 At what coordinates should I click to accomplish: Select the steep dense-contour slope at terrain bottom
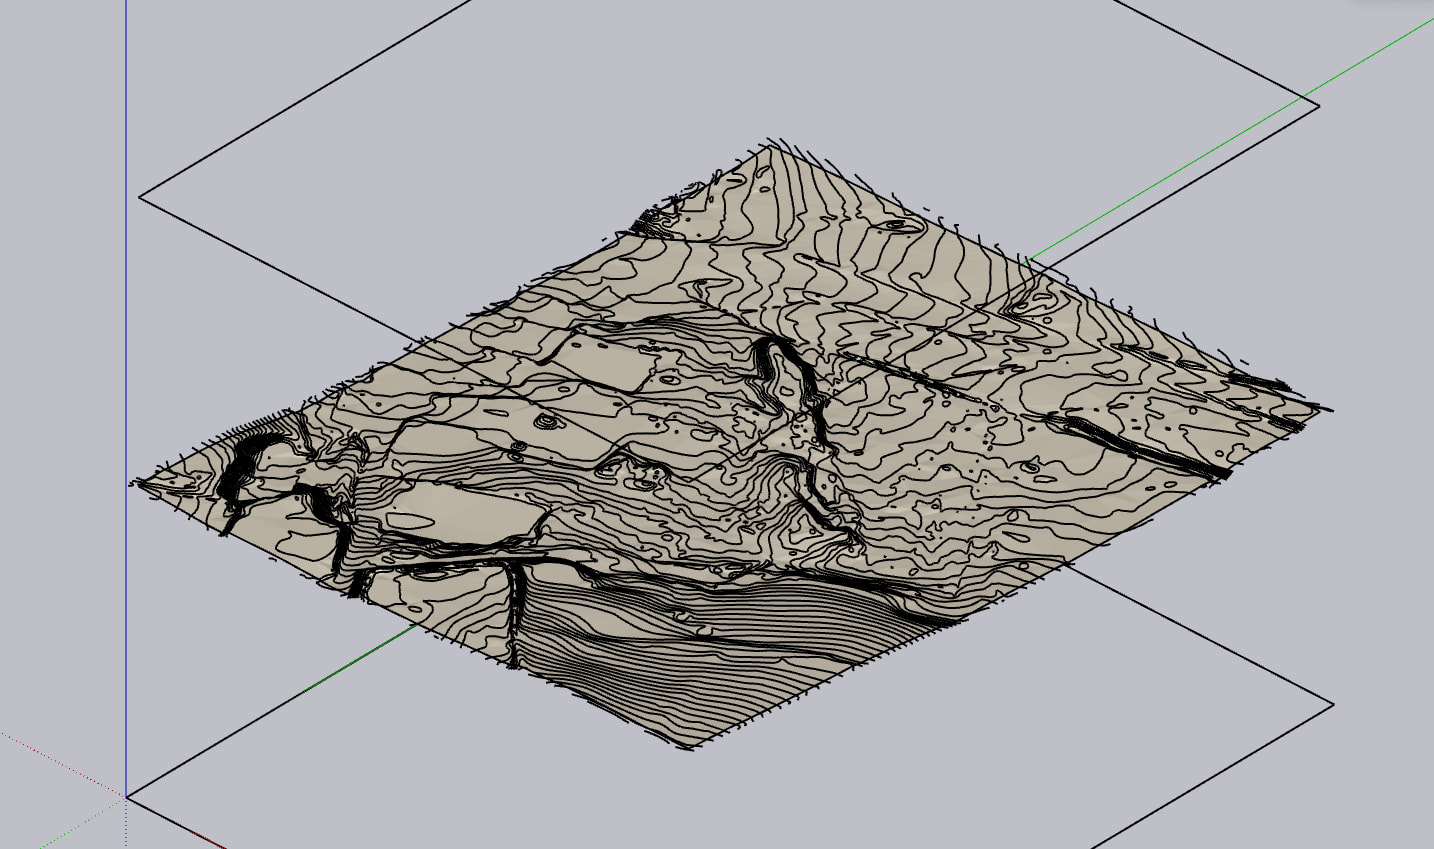click(x=680, y=660)
